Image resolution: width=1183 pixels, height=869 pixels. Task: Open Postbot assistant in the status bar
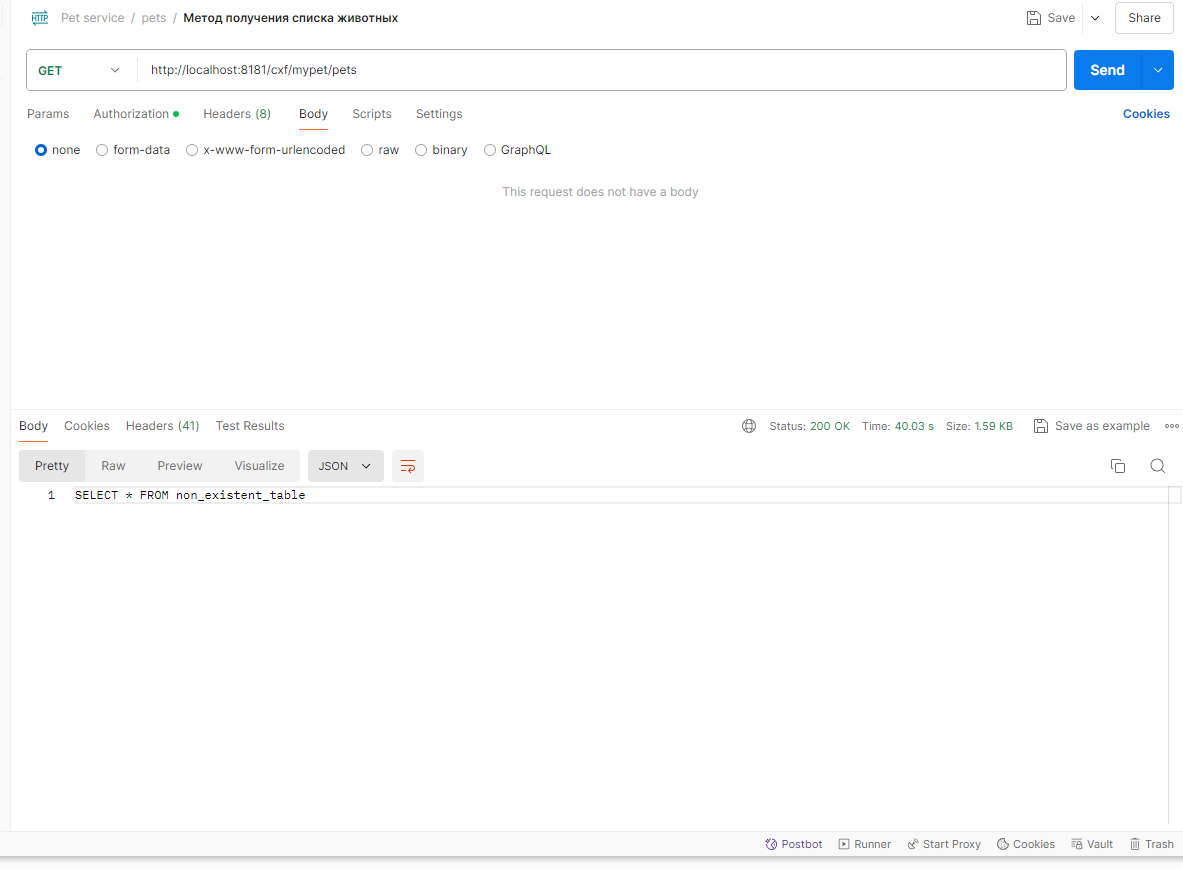pos(794,844)
